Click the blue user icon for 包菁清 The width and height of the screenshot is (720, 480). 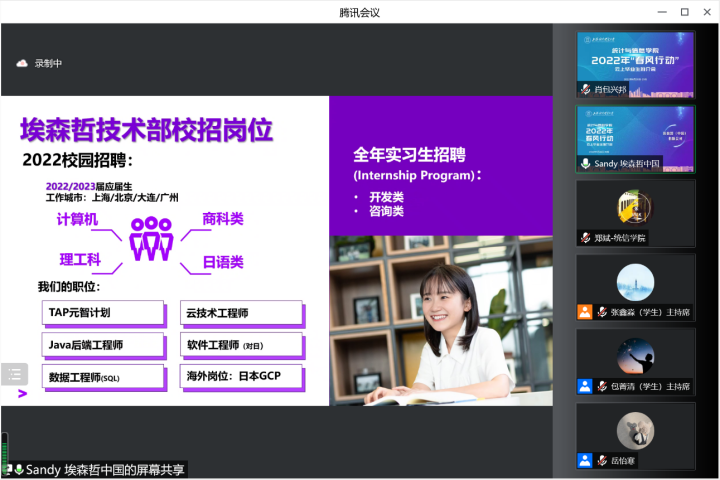[x=585, y=386]
